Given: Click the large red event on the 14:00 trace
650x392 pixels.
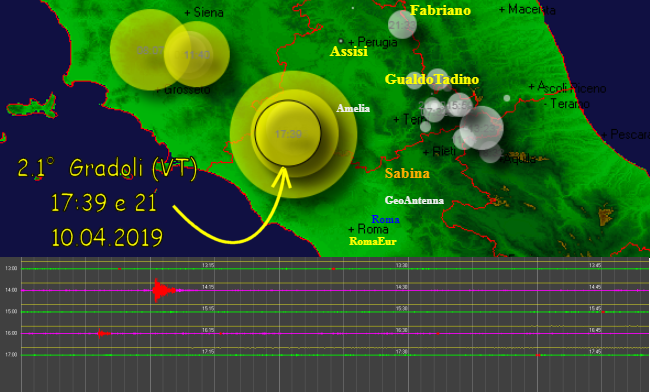Looking at the screenshot, I should (164, 290).
